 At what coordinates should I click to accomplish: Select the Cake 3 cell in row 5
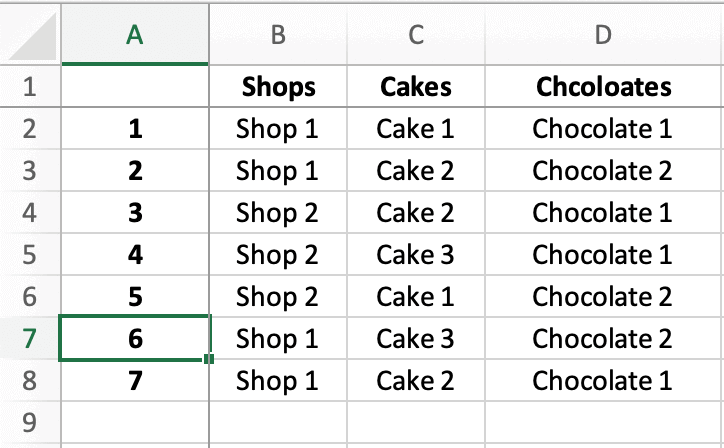point(415,255)
